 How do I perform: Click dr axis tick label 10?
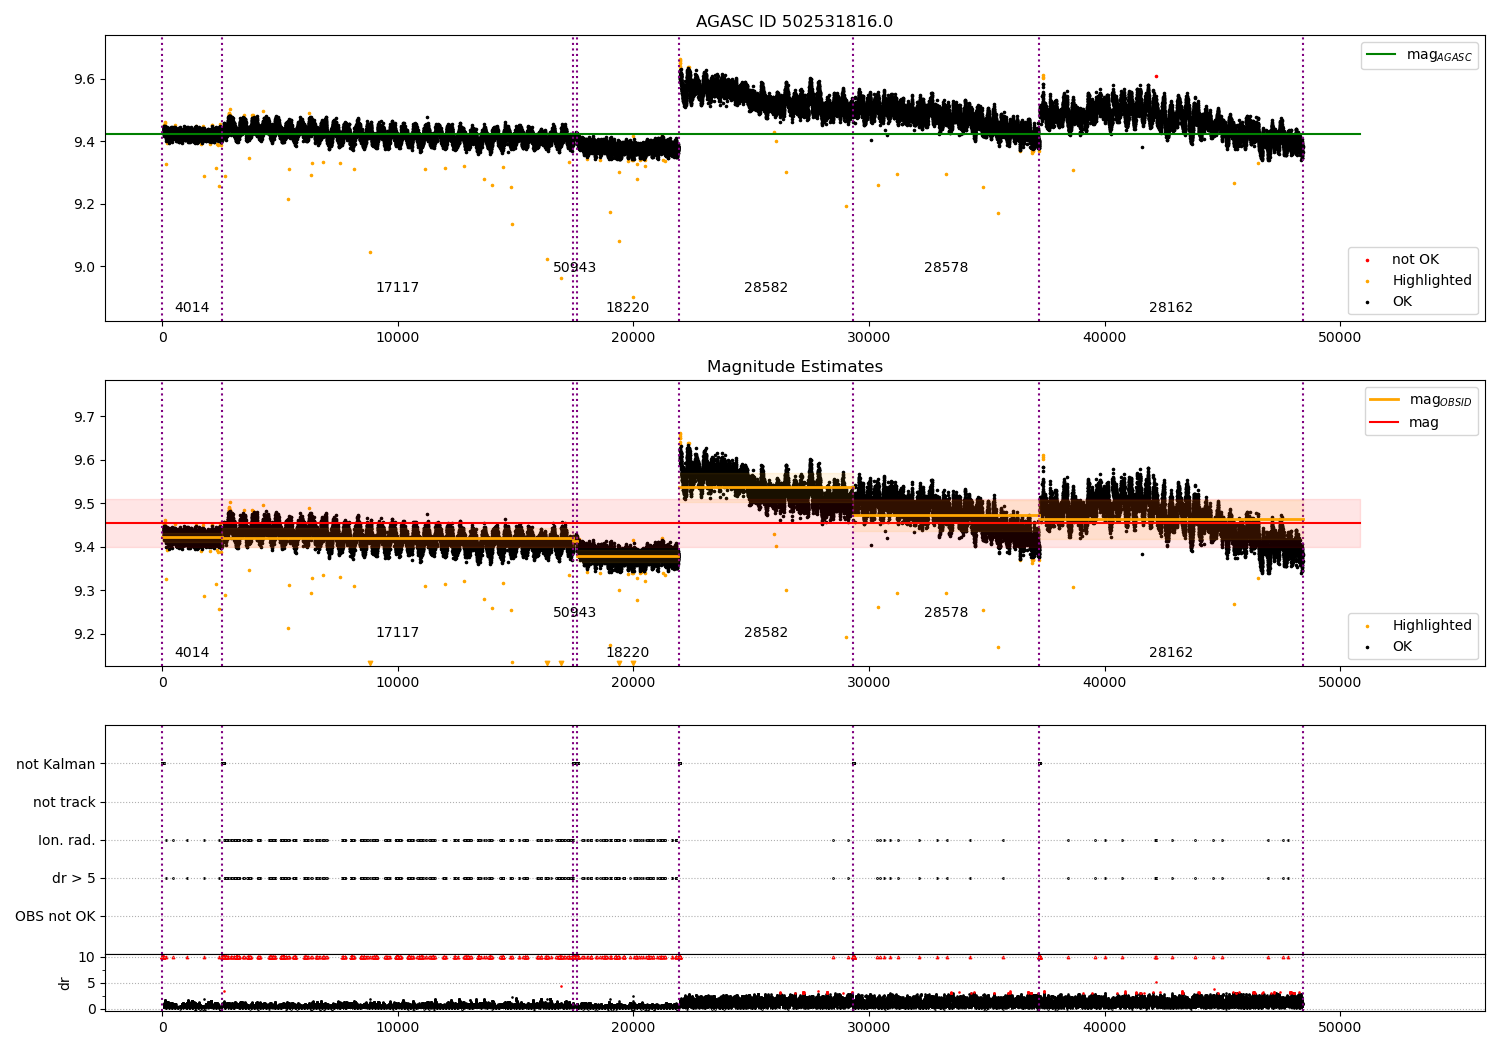[87, 958]
